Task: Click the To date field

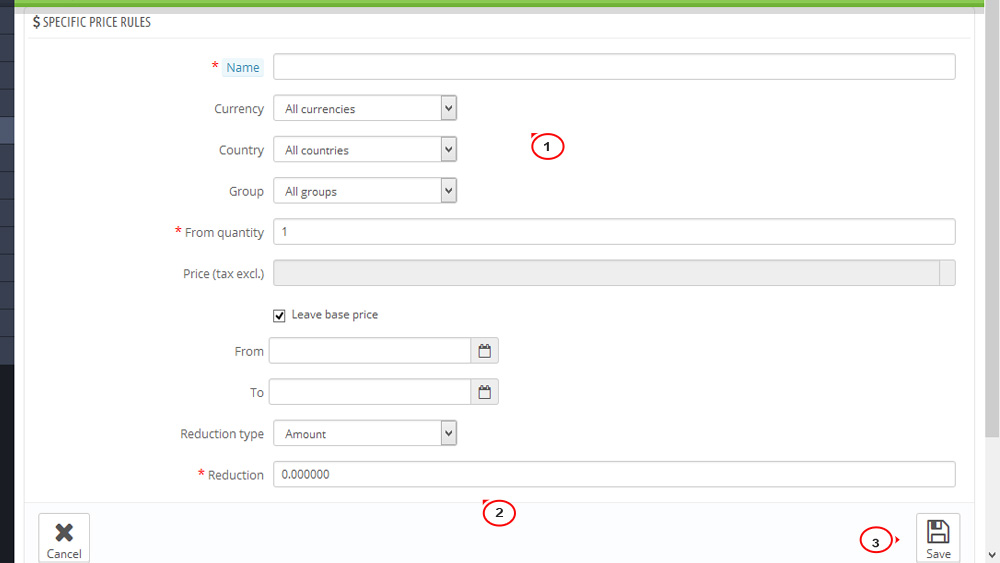Action: (370, 392)
